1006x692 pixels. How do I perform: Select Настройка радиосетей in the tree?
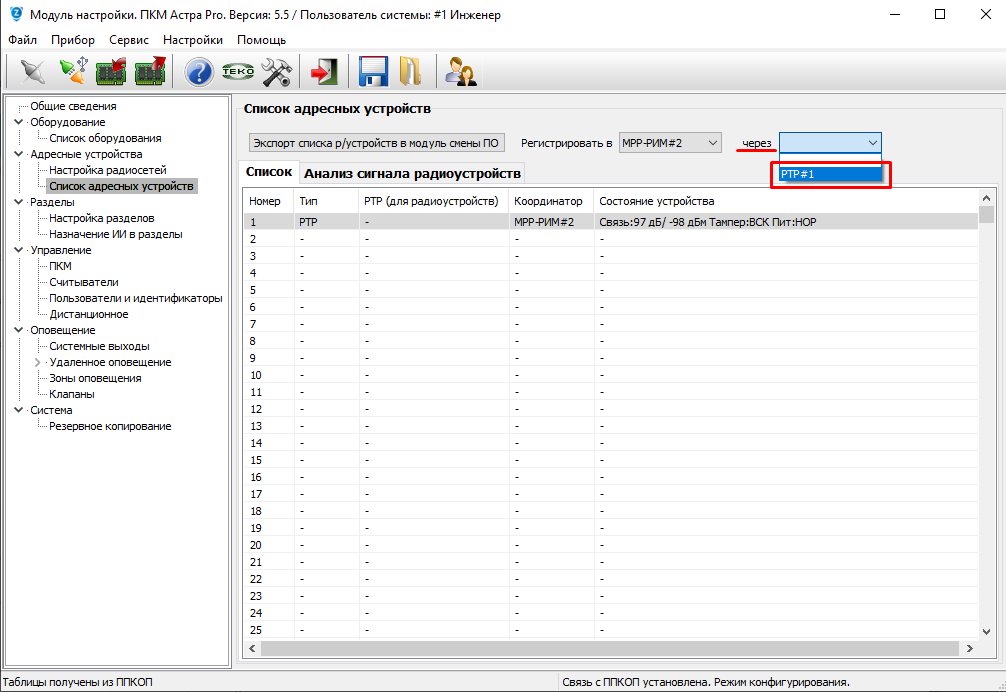108,170
